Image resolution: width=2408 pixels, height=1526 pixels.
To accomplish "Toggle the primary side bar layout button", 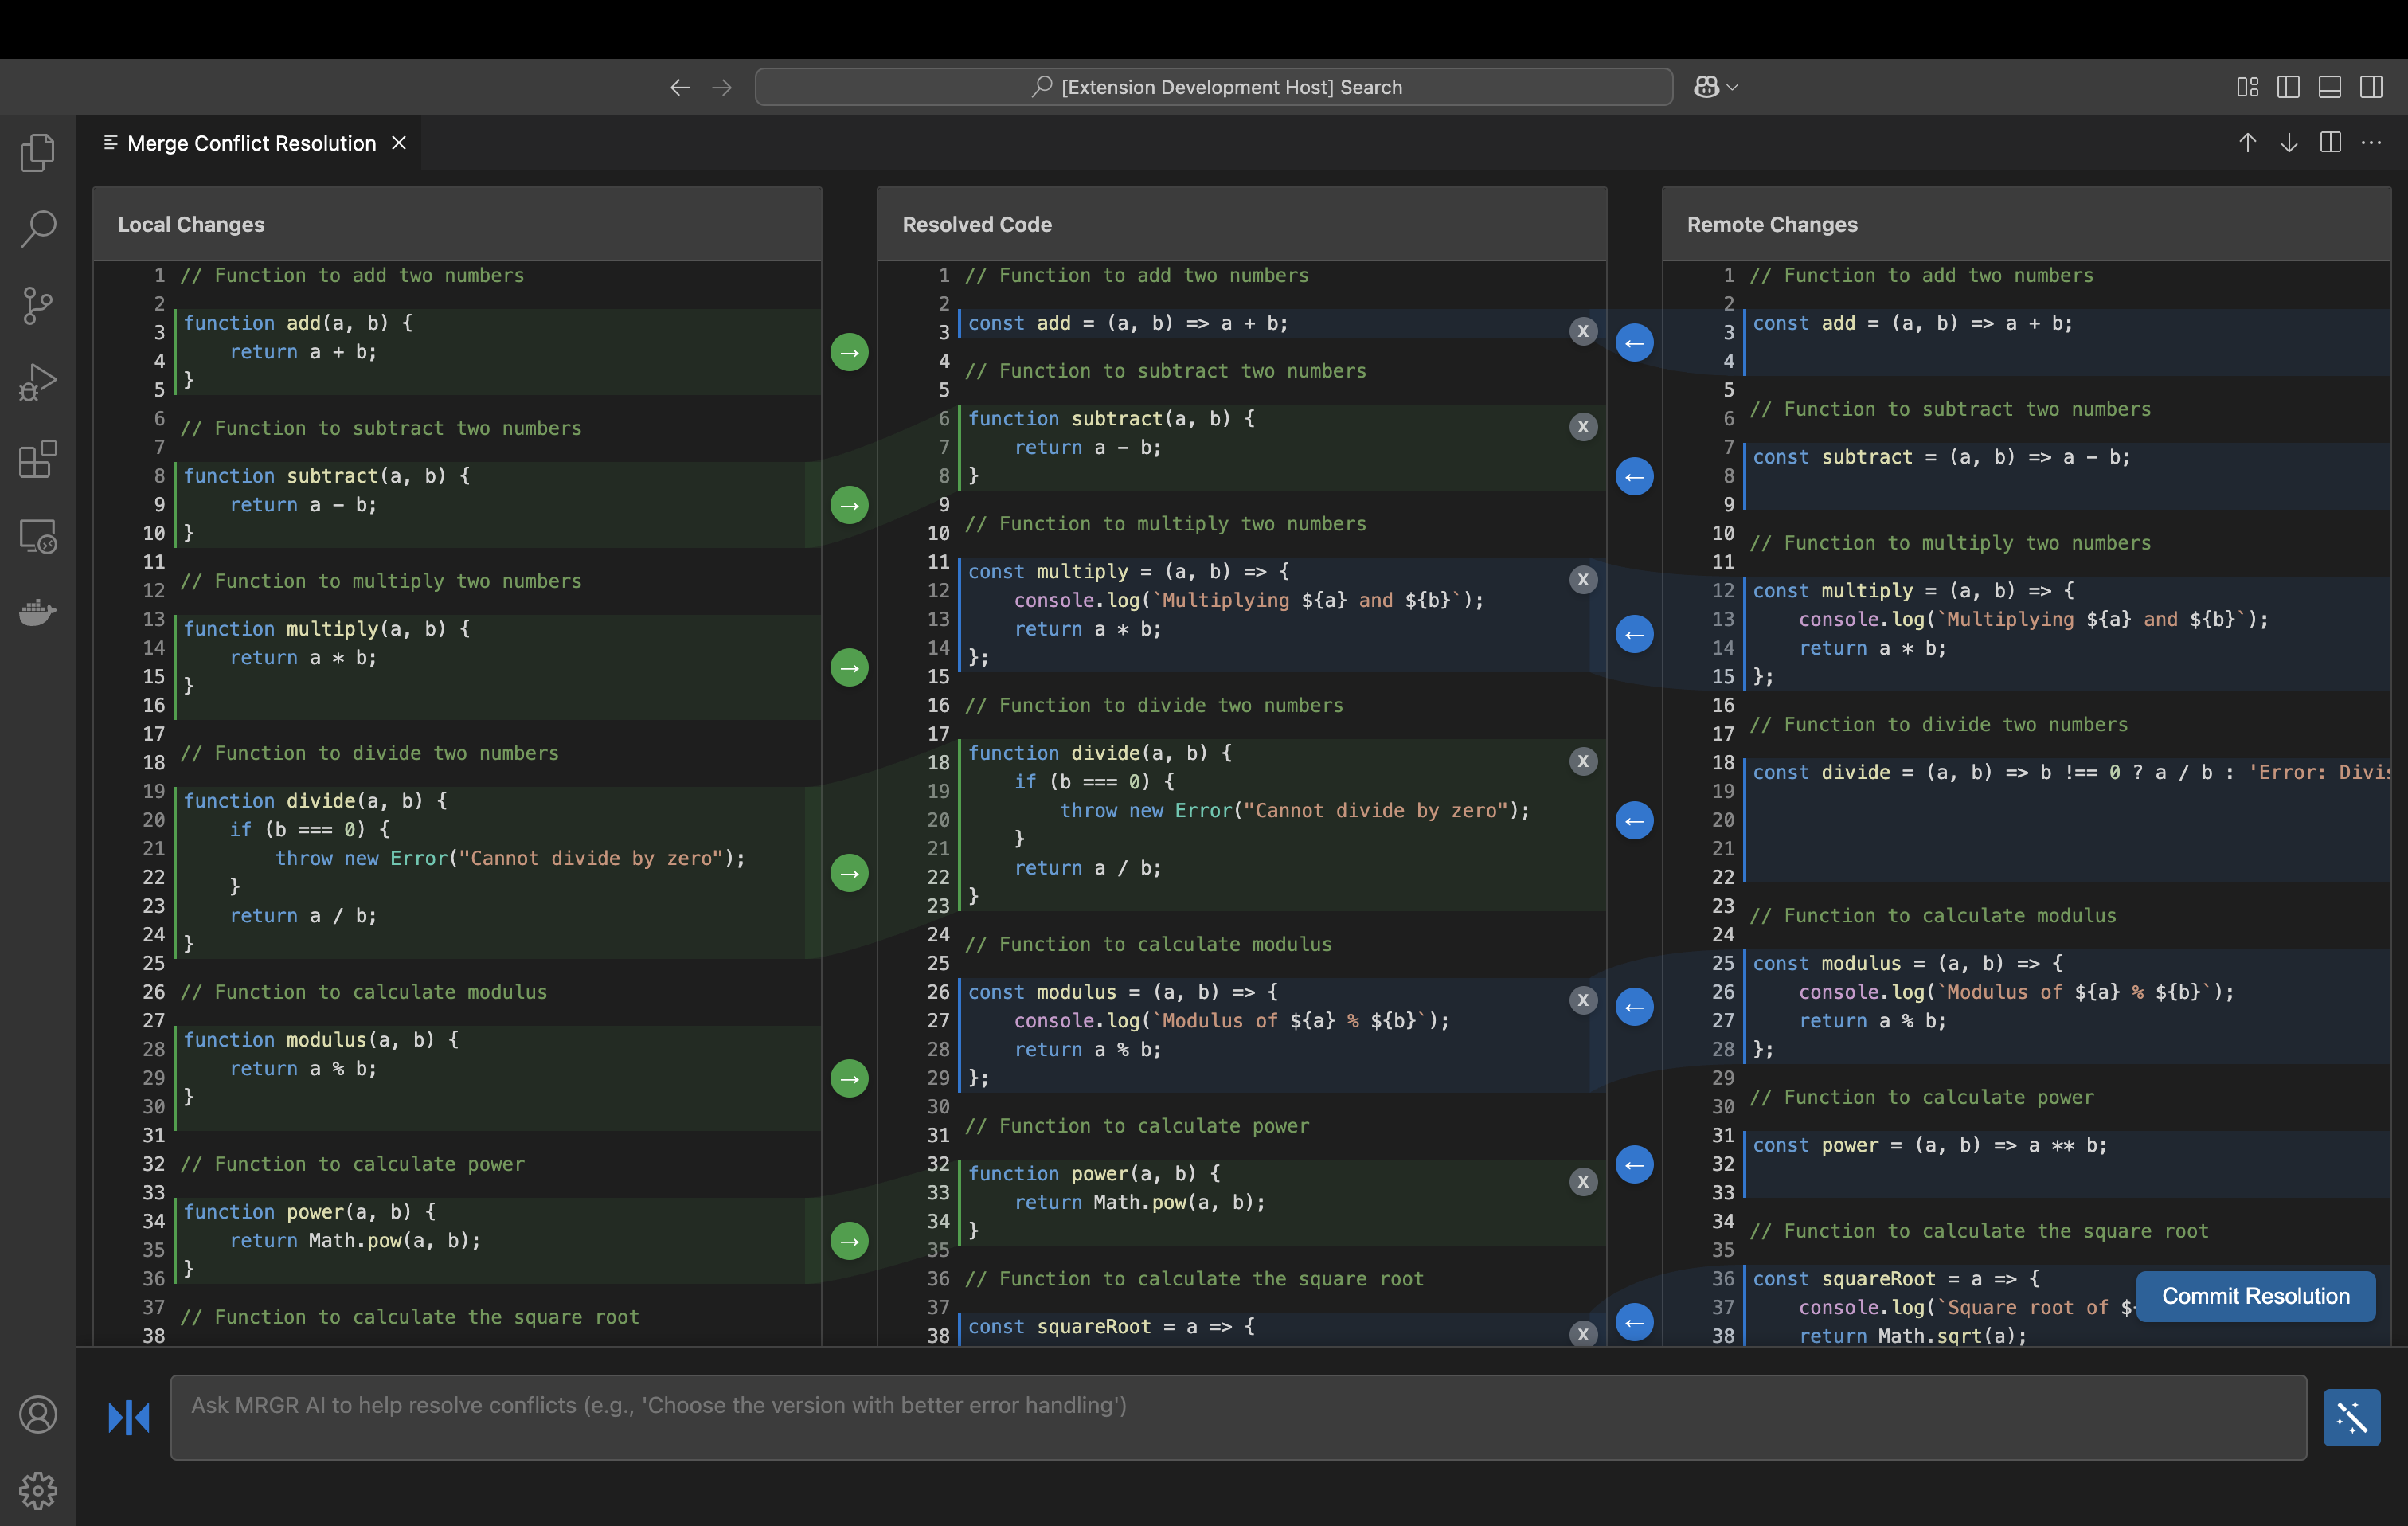I will point(2288,87).
